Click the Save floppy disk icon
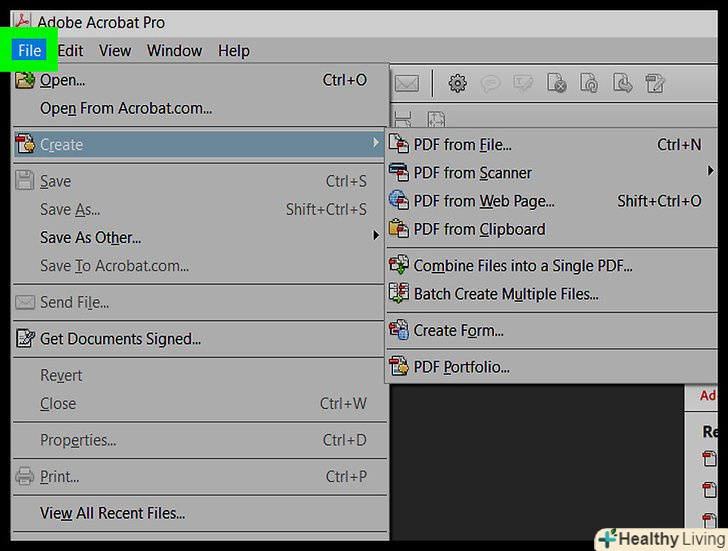Viewport: 728px width, 551px height. click(x=24, y=181)
